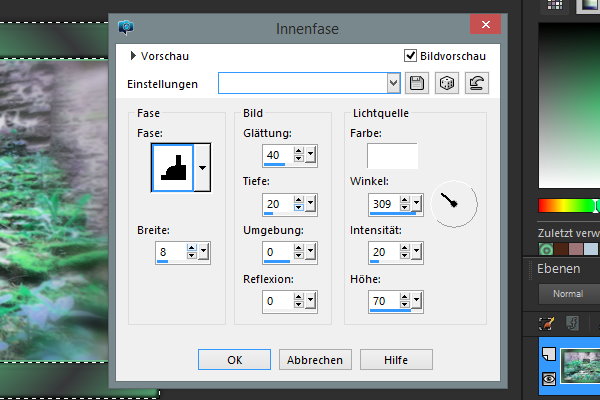
Task: Click the reset to default icon
Action: (476, 84)
